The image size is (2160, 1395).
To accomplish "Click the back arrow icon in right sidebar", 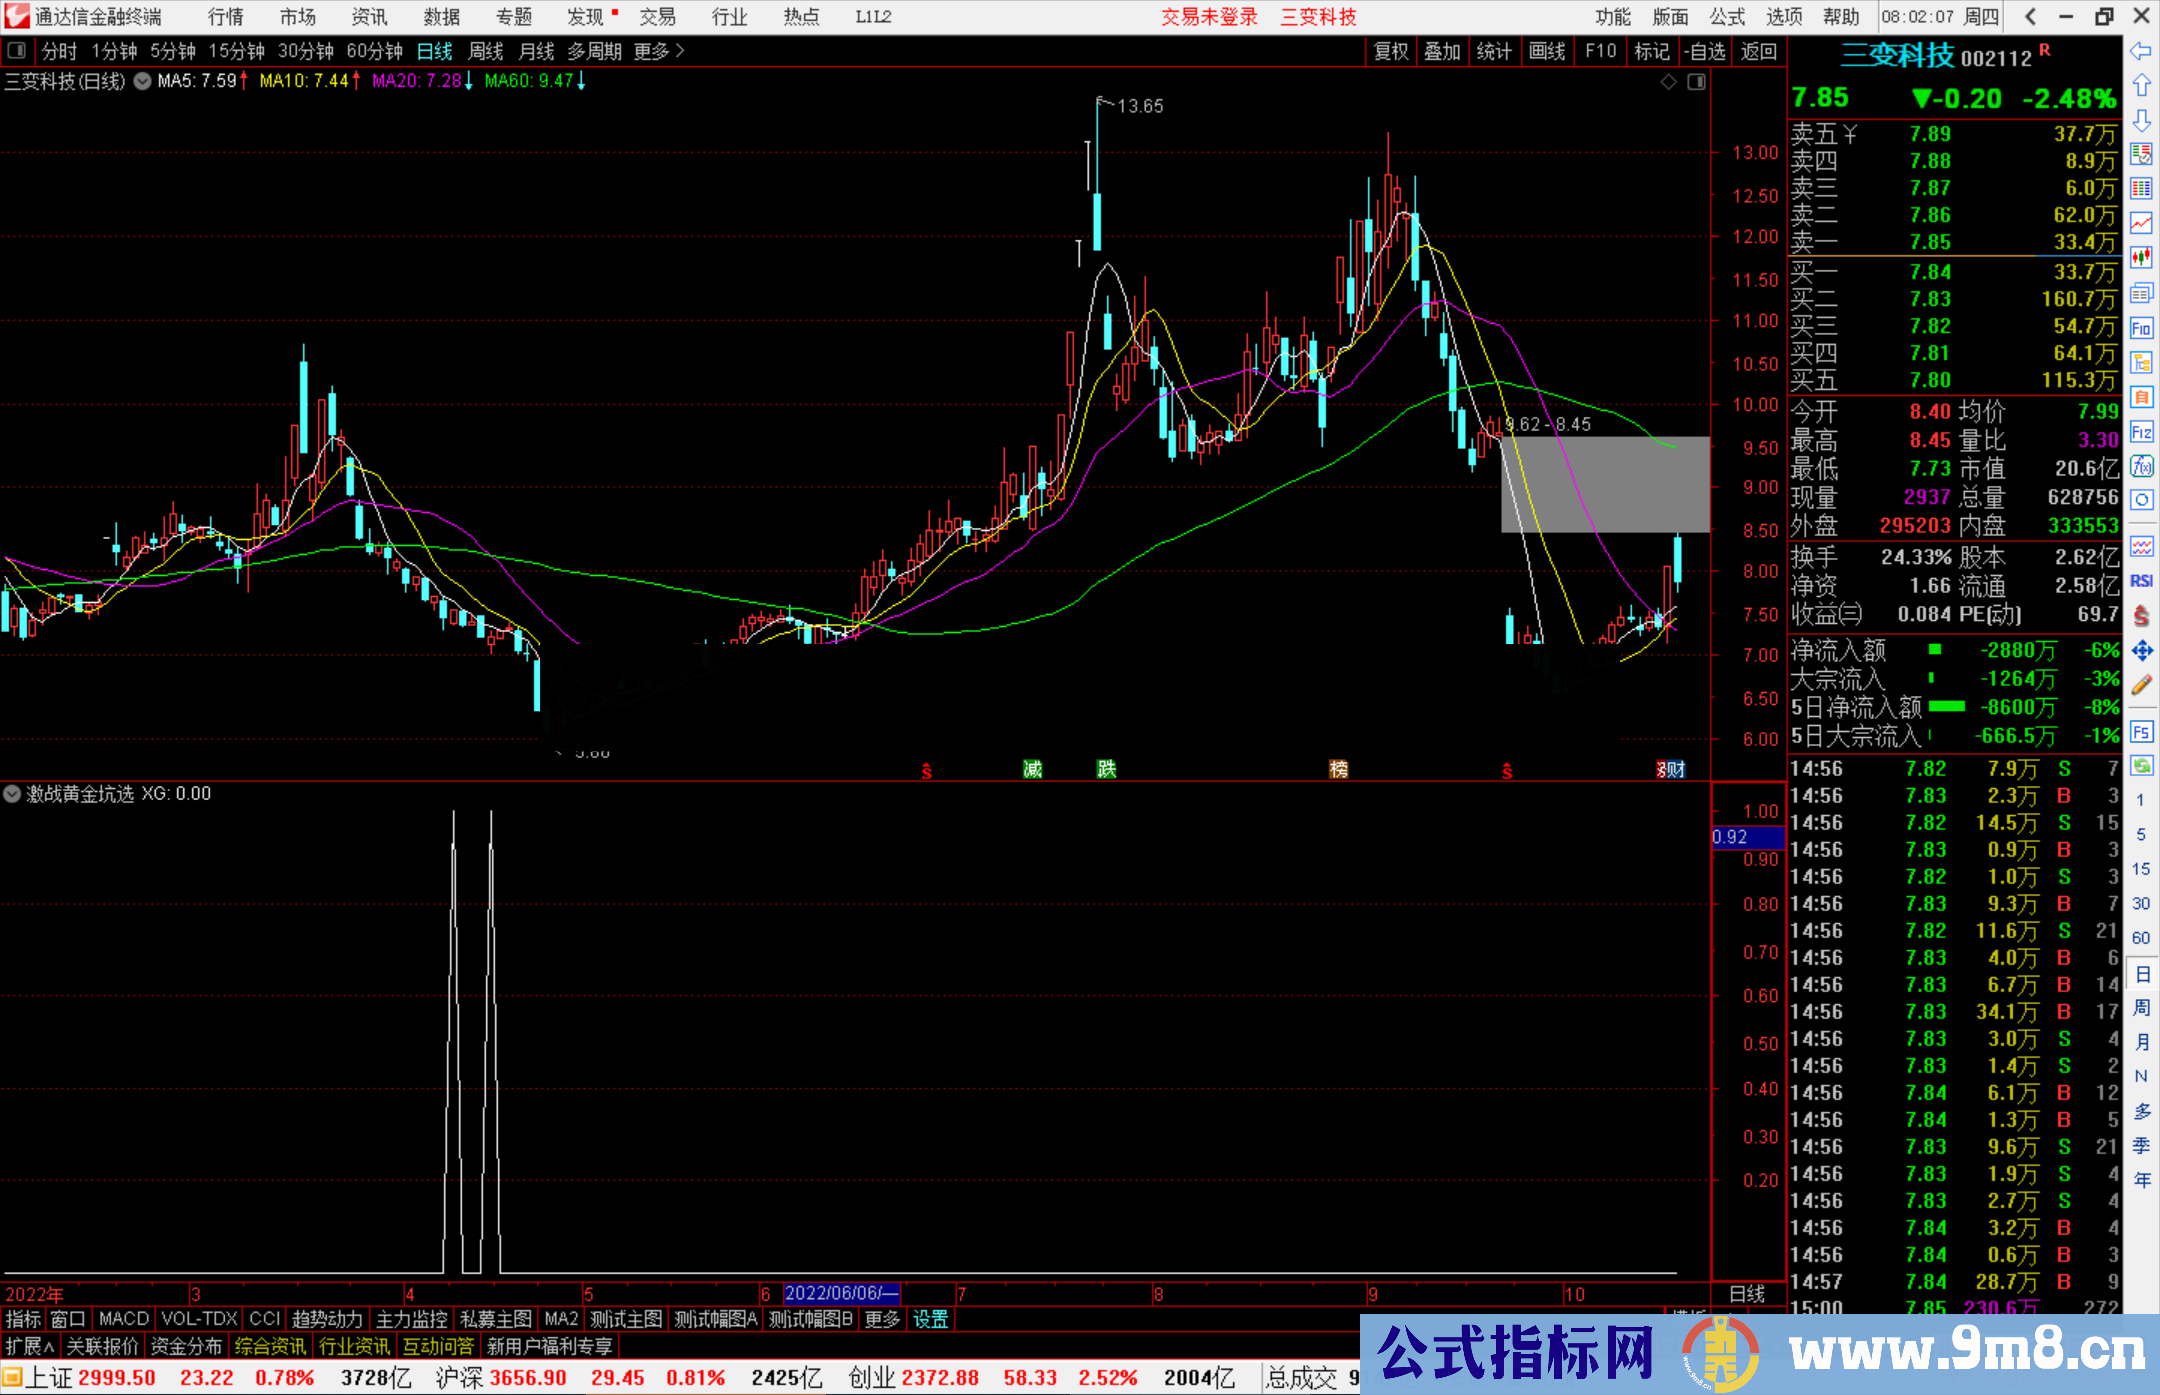I will (x=2141, y=51).
